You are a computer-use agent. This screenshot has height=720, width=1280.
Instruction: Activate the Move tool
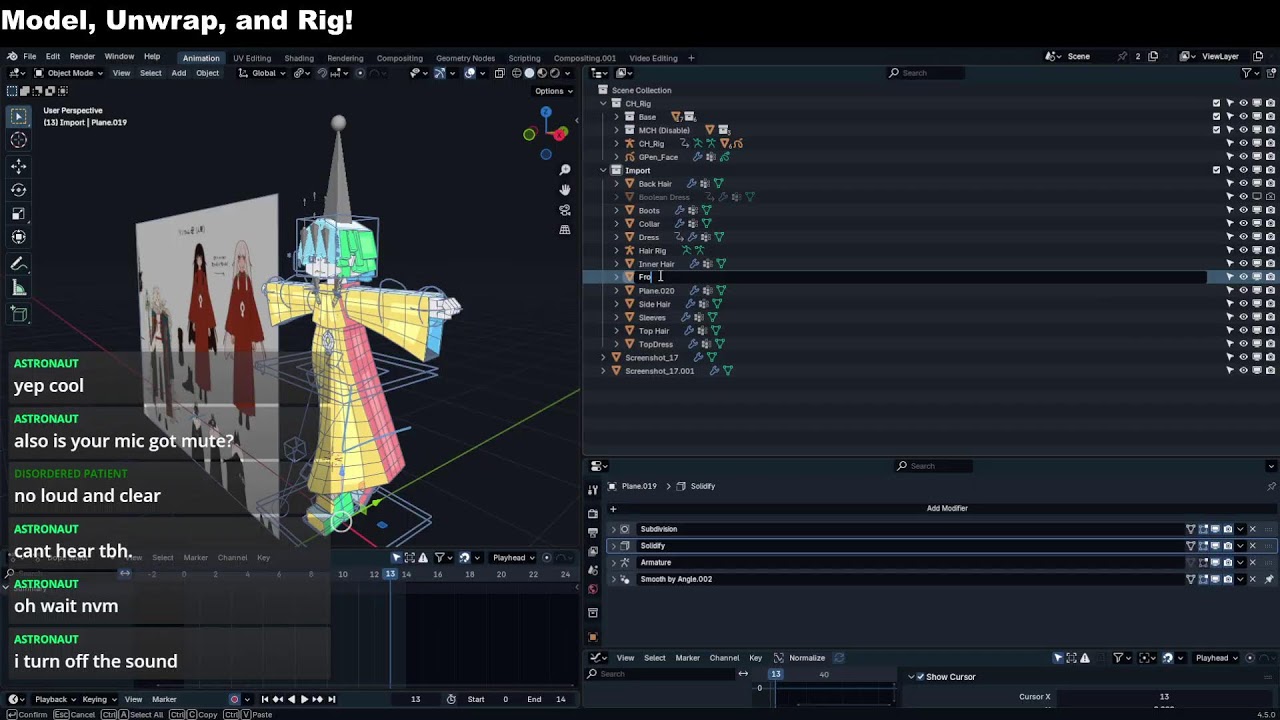point(19,166)
